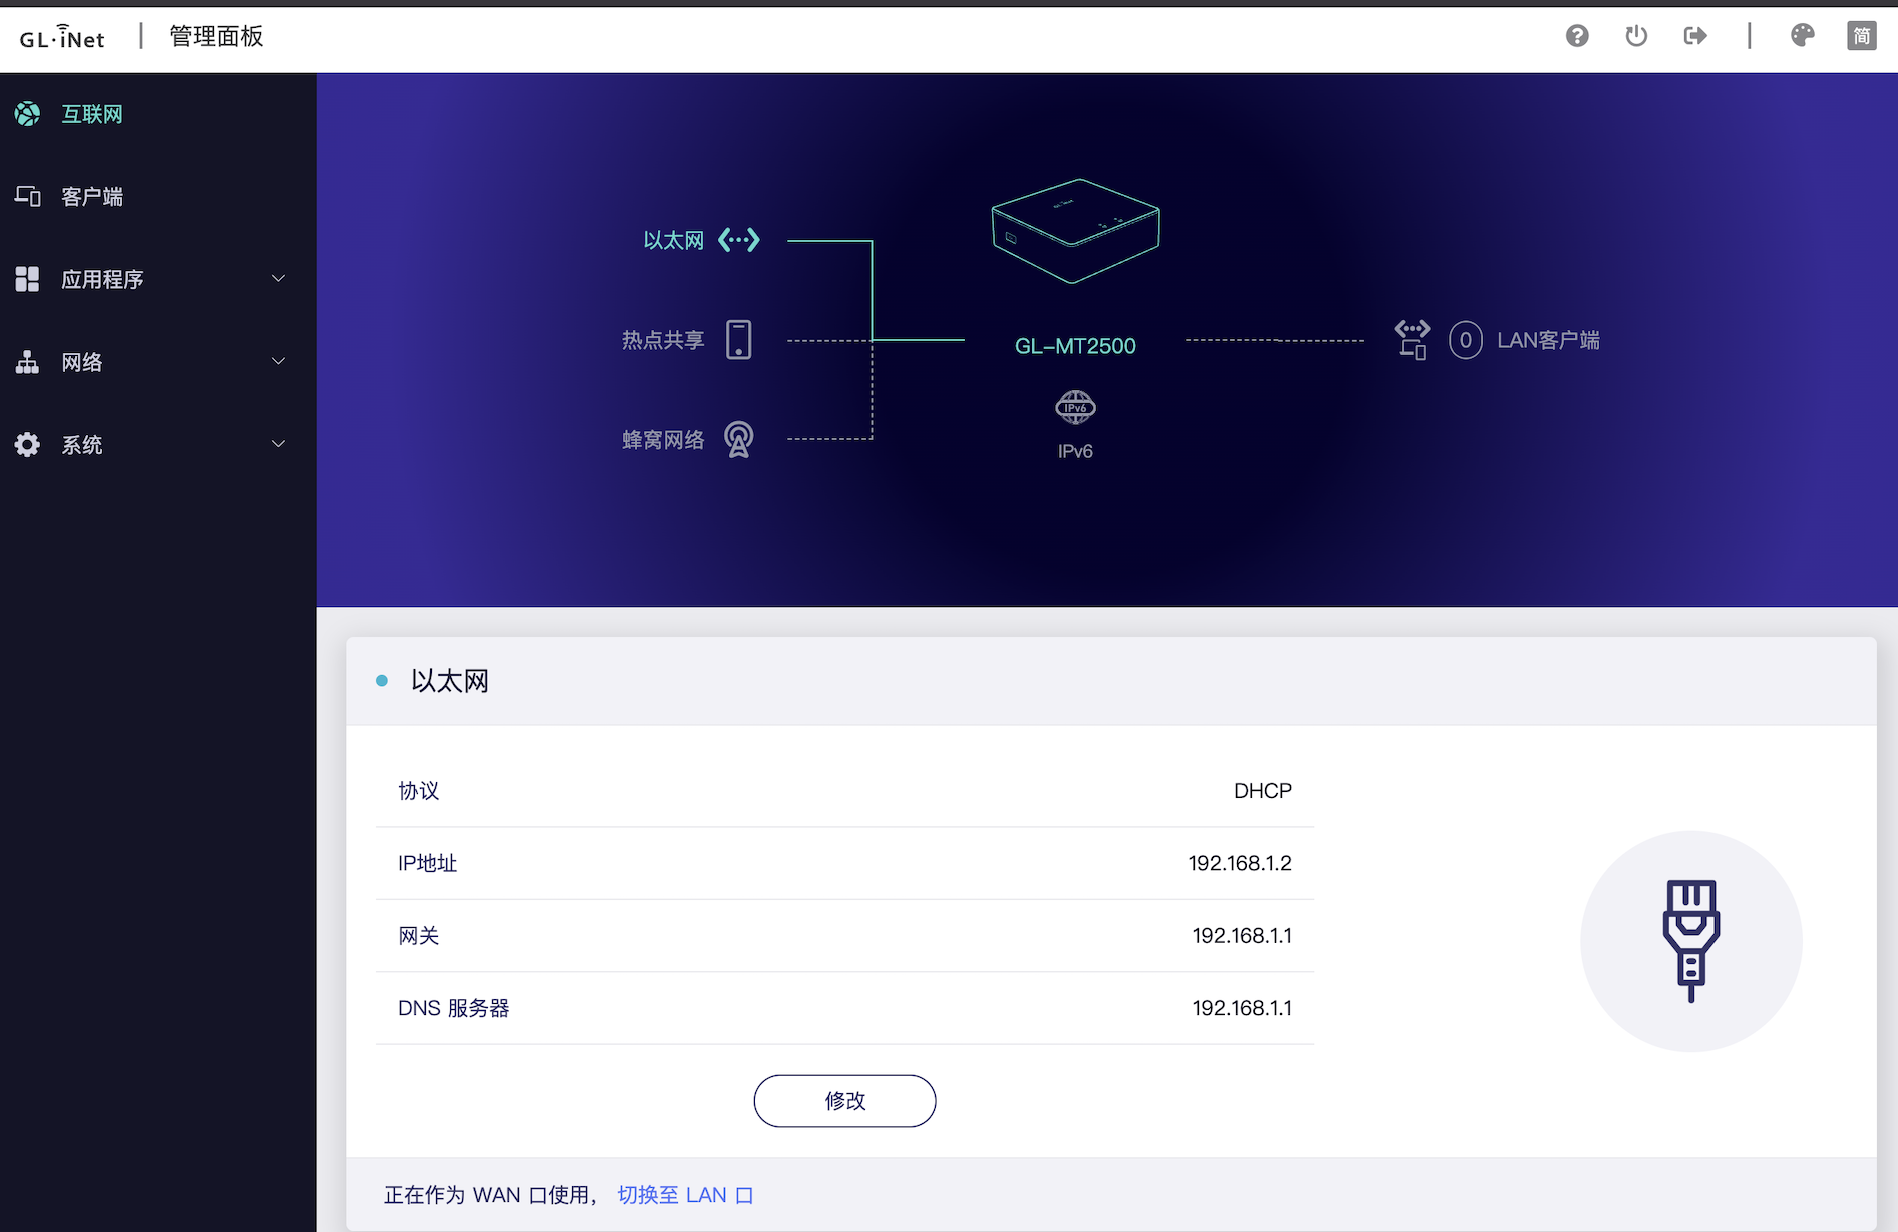Click the 蜂窝网络 antenna icon
Screen dimensions: 1898x1232
pos(740,438)
